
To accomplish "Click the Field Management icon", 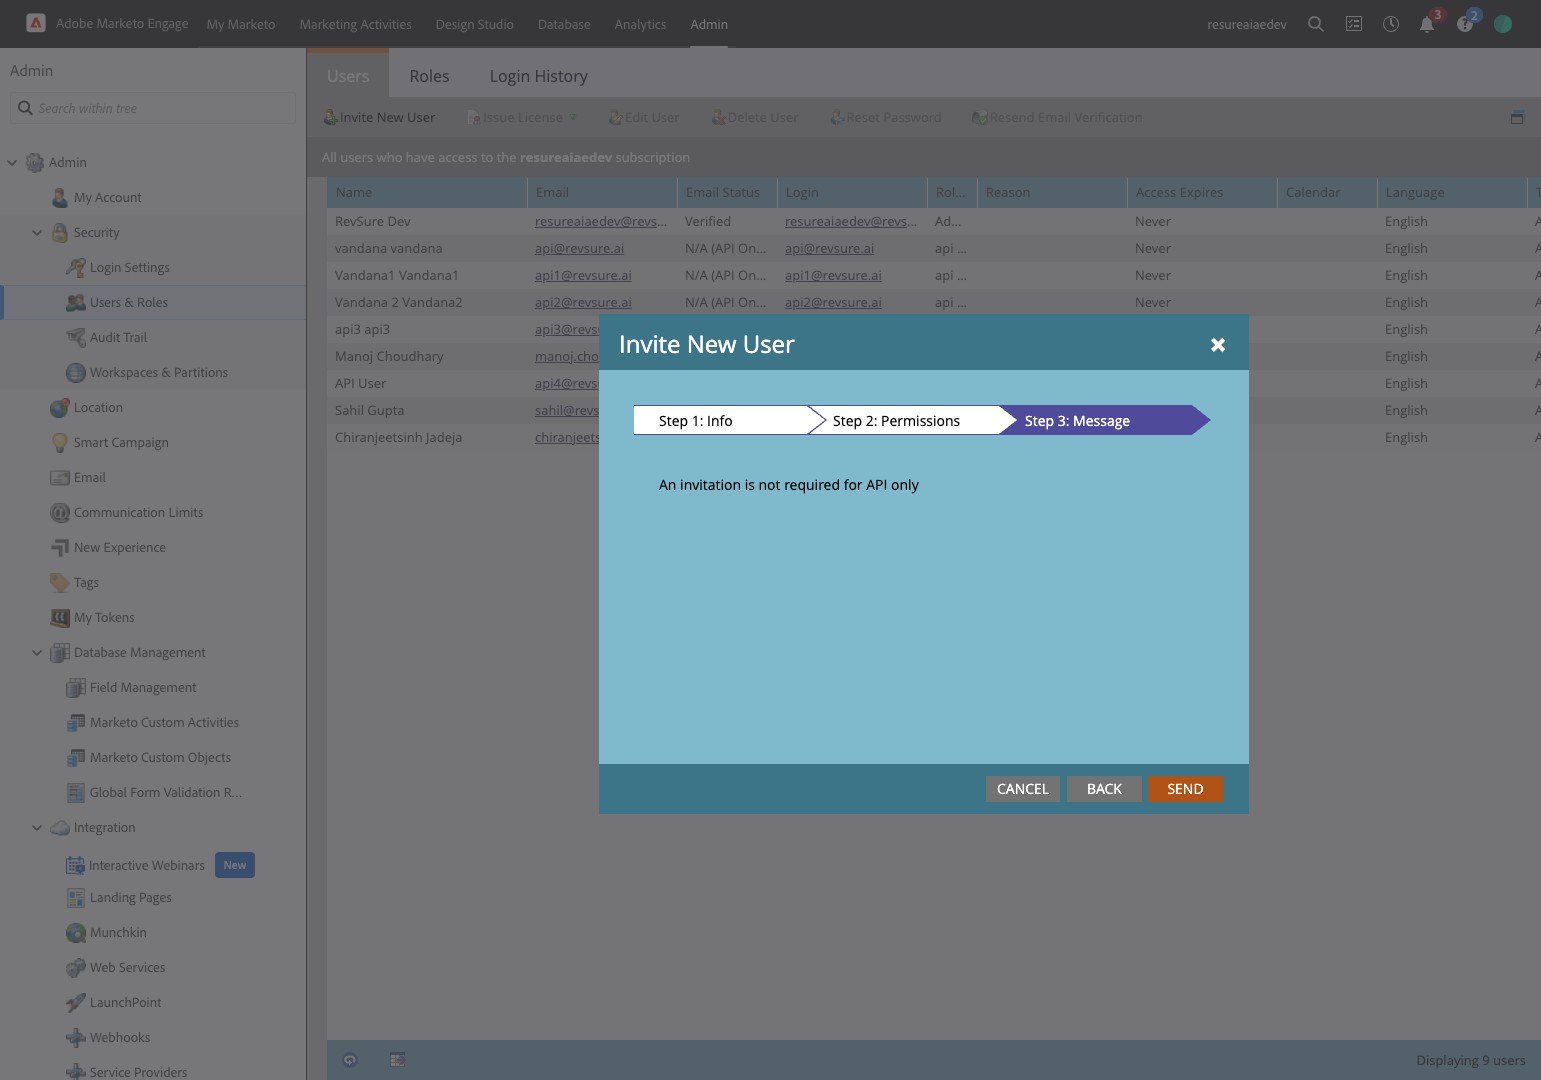I will [76, 687].
